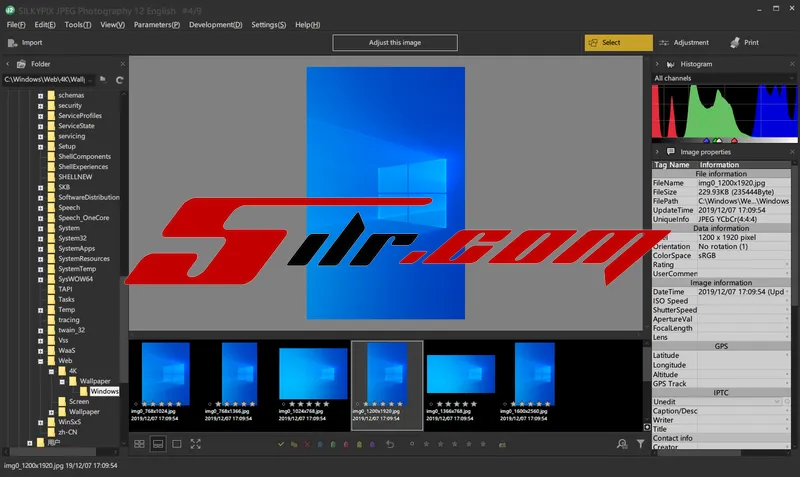The image size is (800, 477).
Task: Click the thumbnail search icon
Action: point(622,443)
